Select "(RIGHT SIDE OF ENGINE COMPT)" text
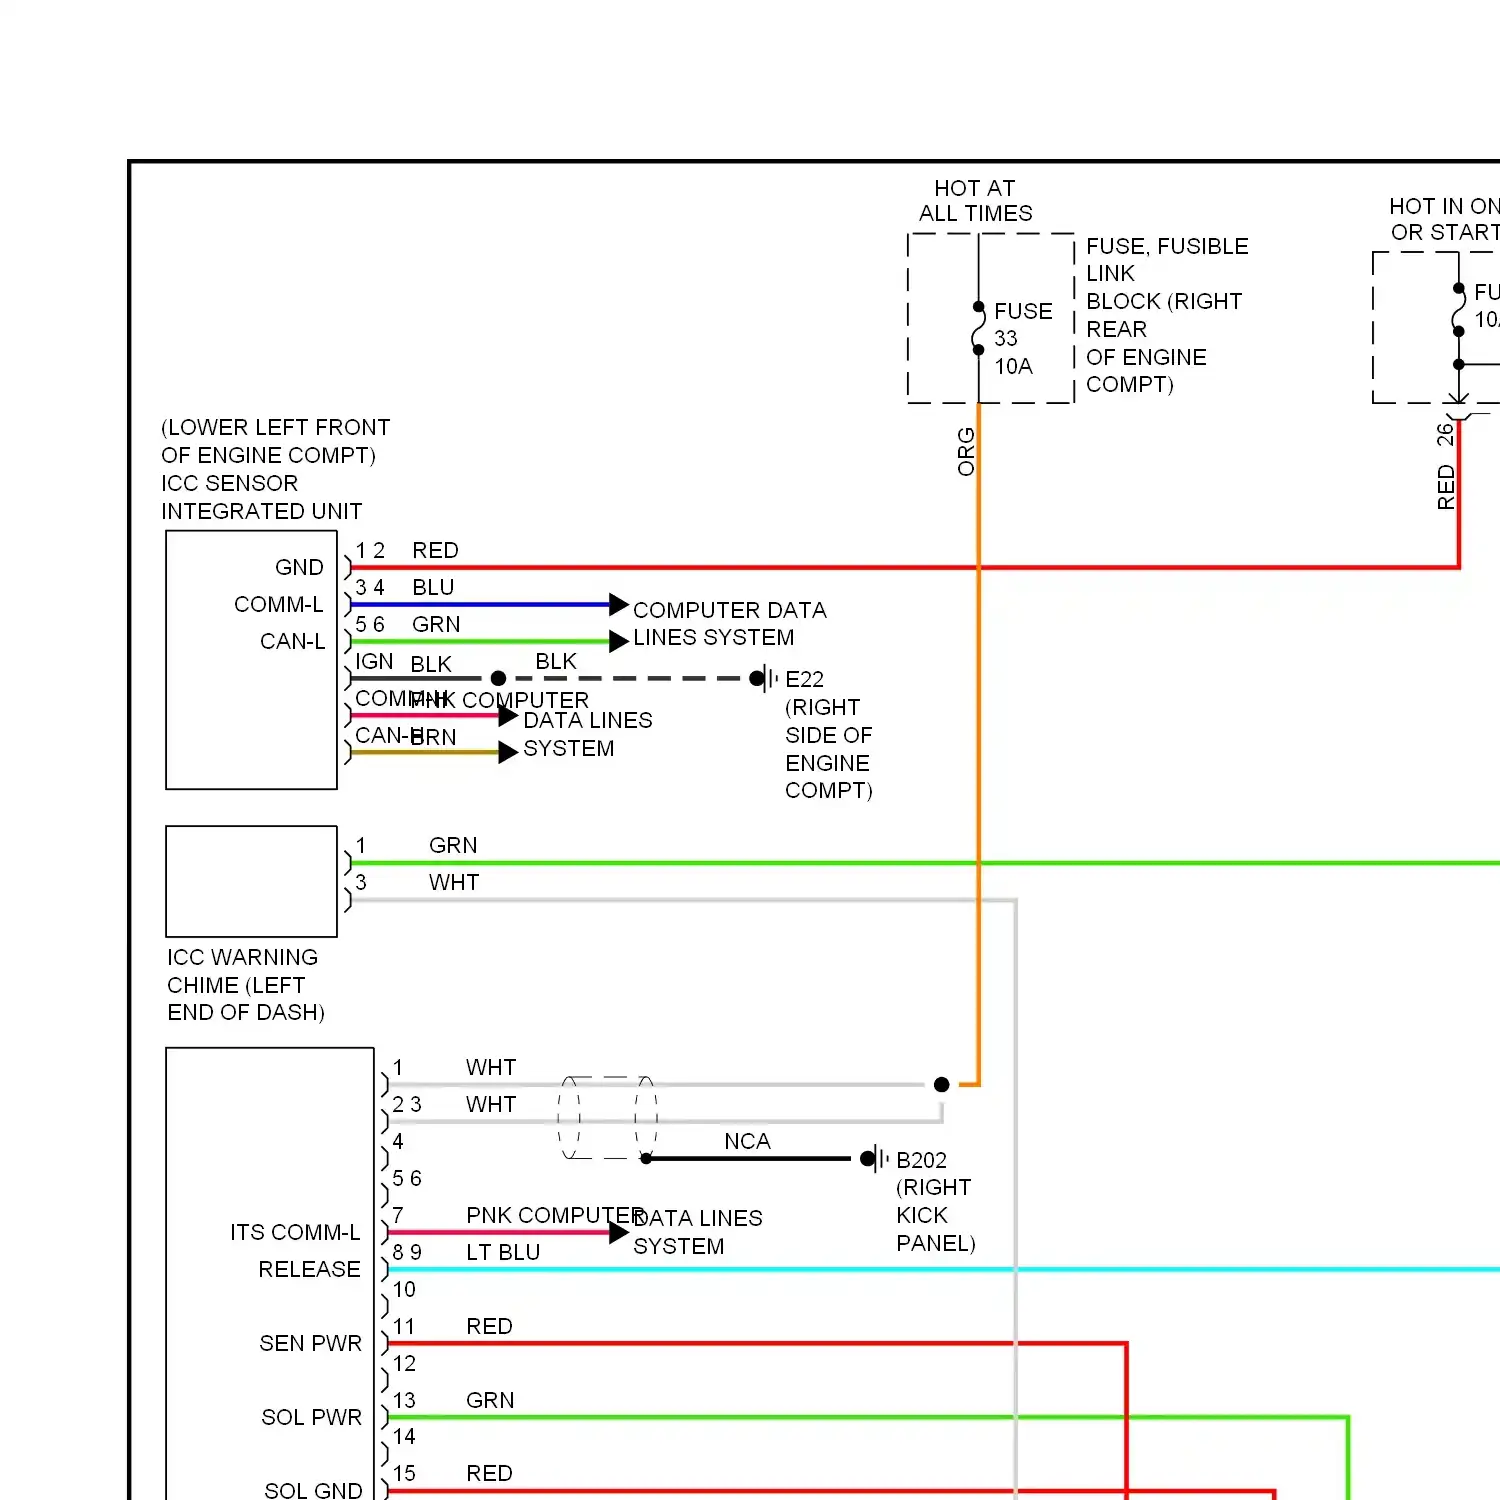This screenshot has height=1500, width=1500. [828, 748]
